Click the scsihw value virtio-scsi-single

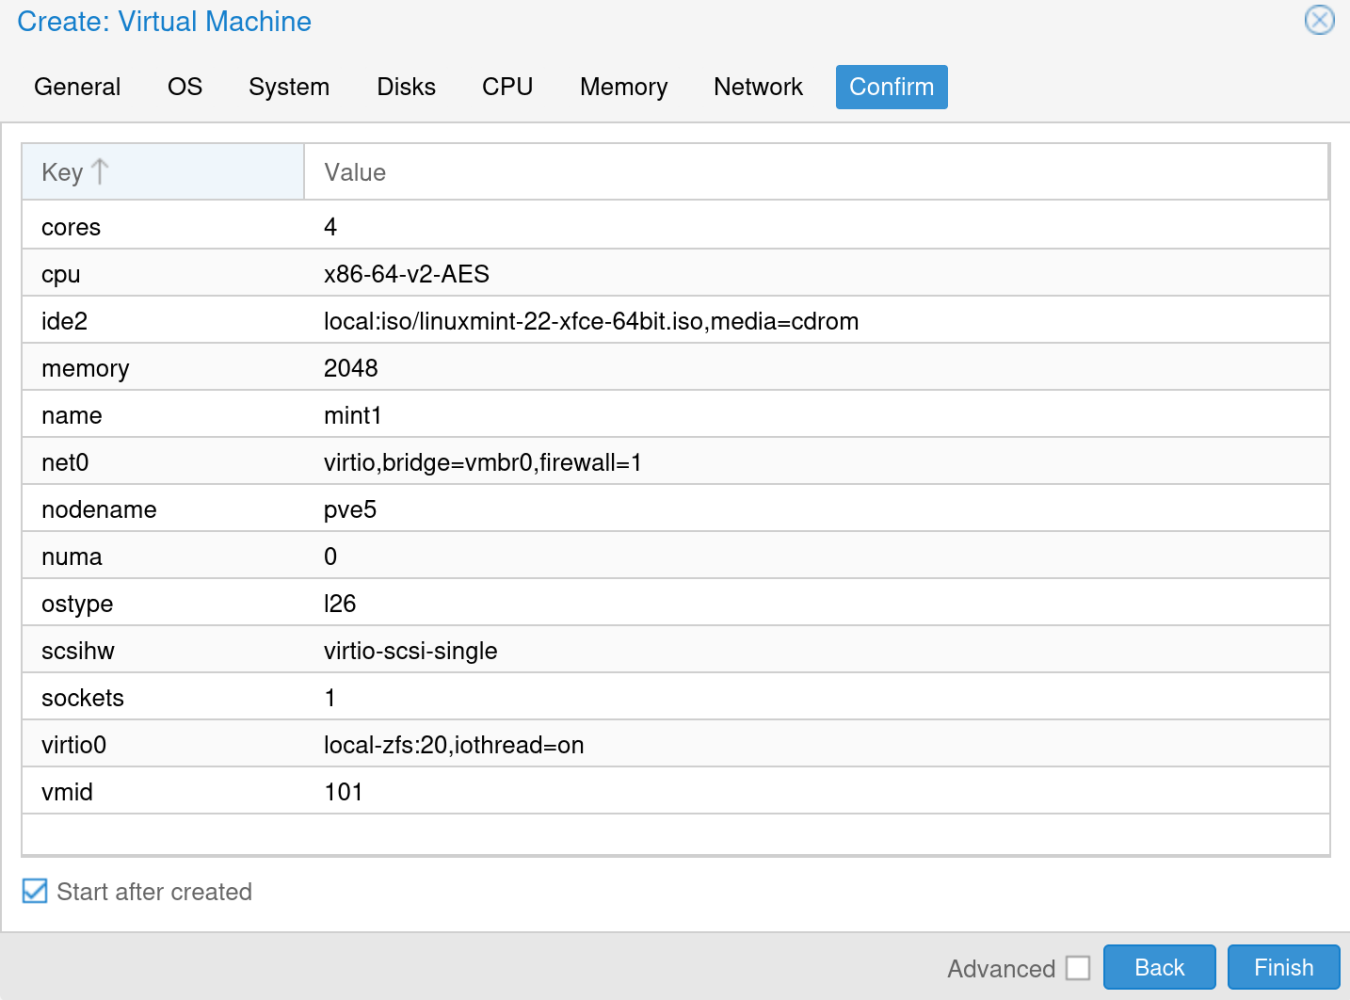[411, 650]
